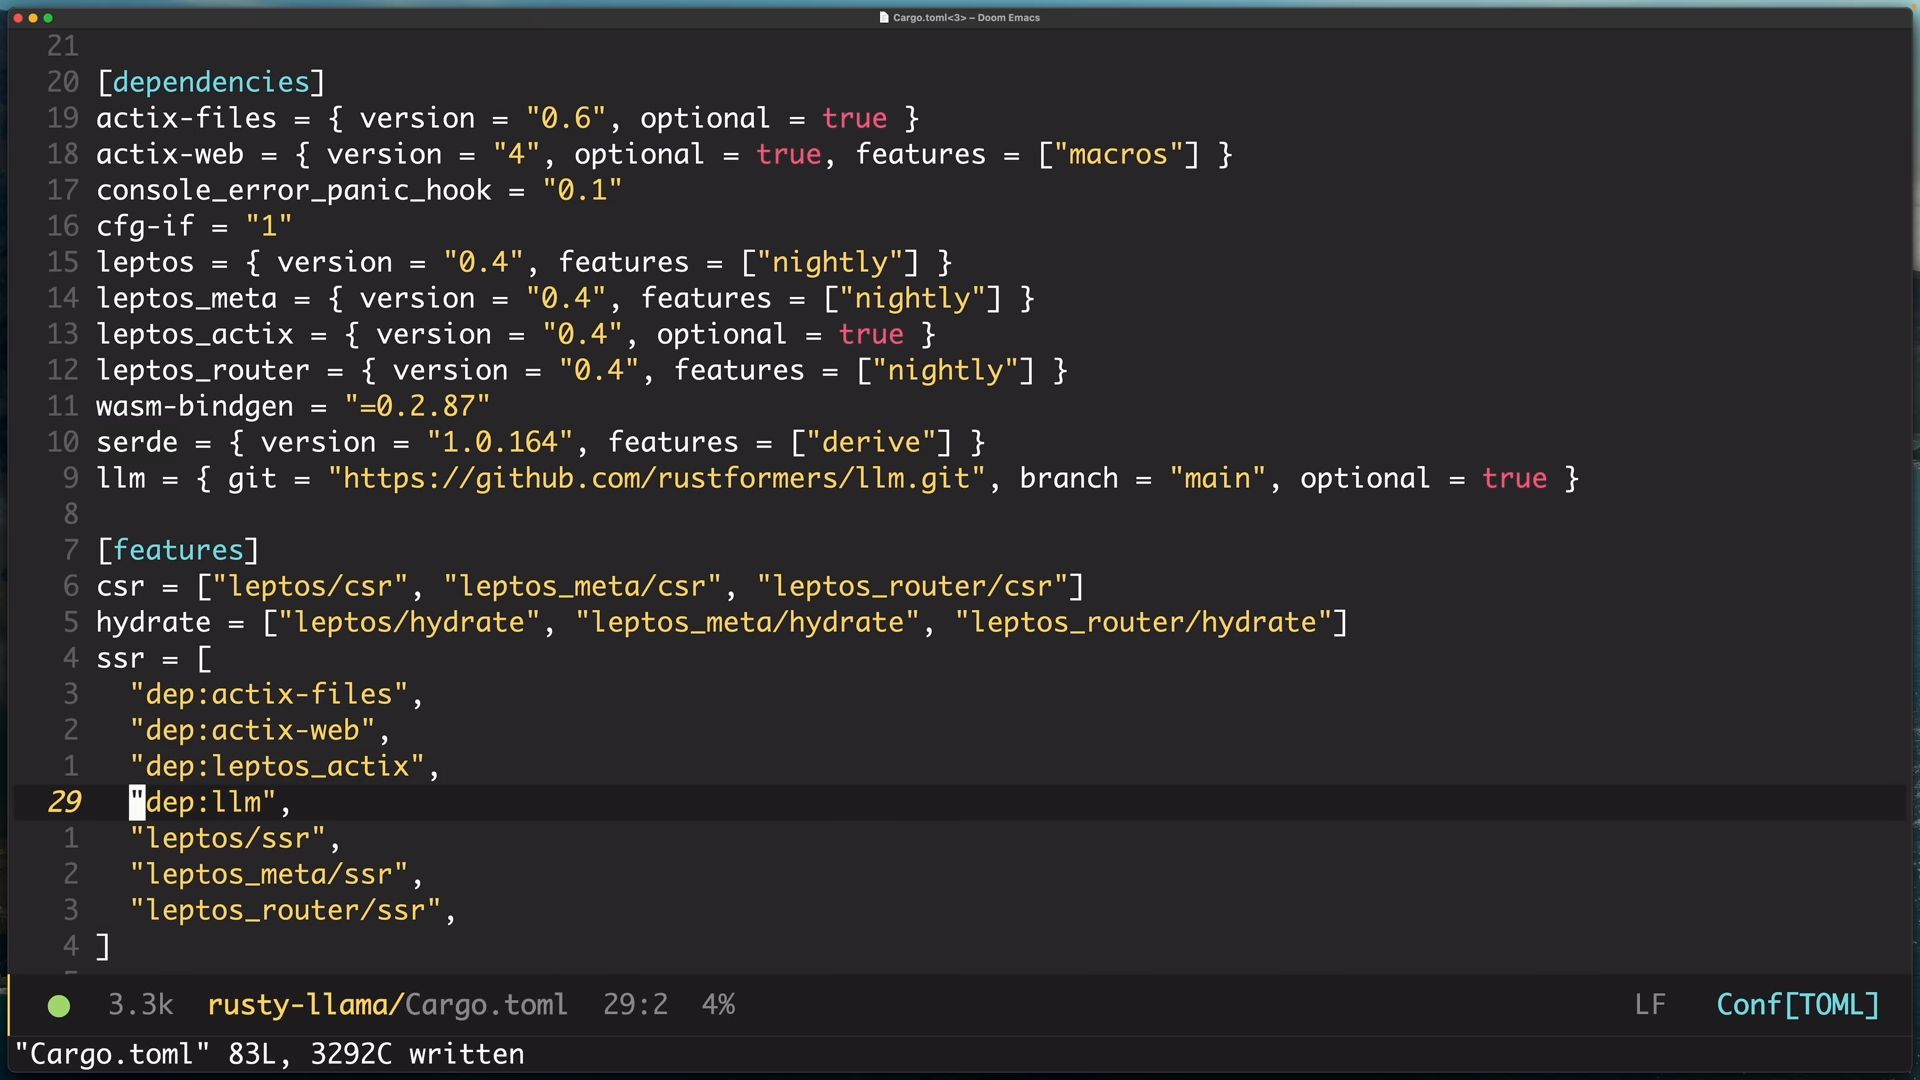This screenshot has height=1080, width=1920.
Task: Click the 4% buffer position percentage
Action: 718,1005
